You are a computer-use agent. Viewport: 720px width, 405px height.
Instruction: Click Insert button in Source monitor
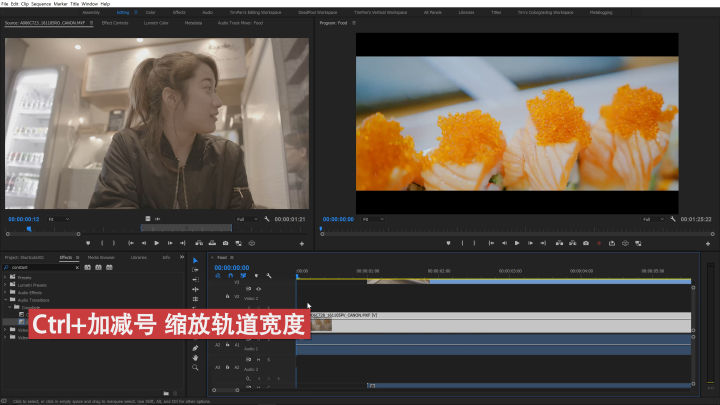click(199, 243)
